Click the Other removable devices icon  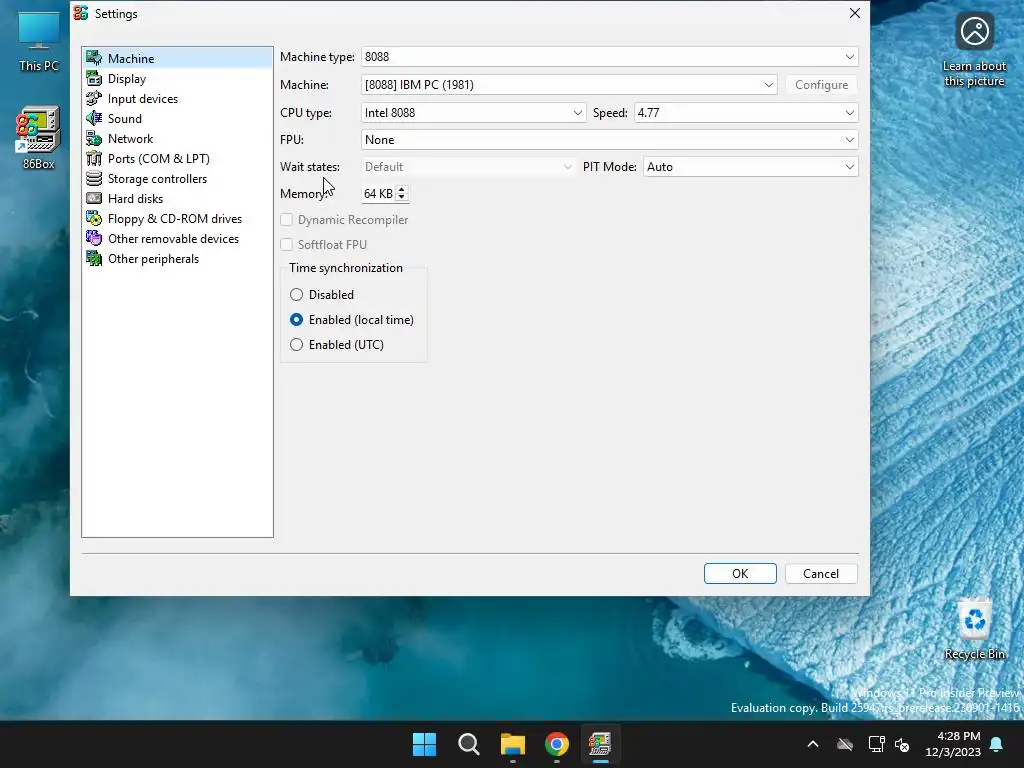tap(94, 238)
